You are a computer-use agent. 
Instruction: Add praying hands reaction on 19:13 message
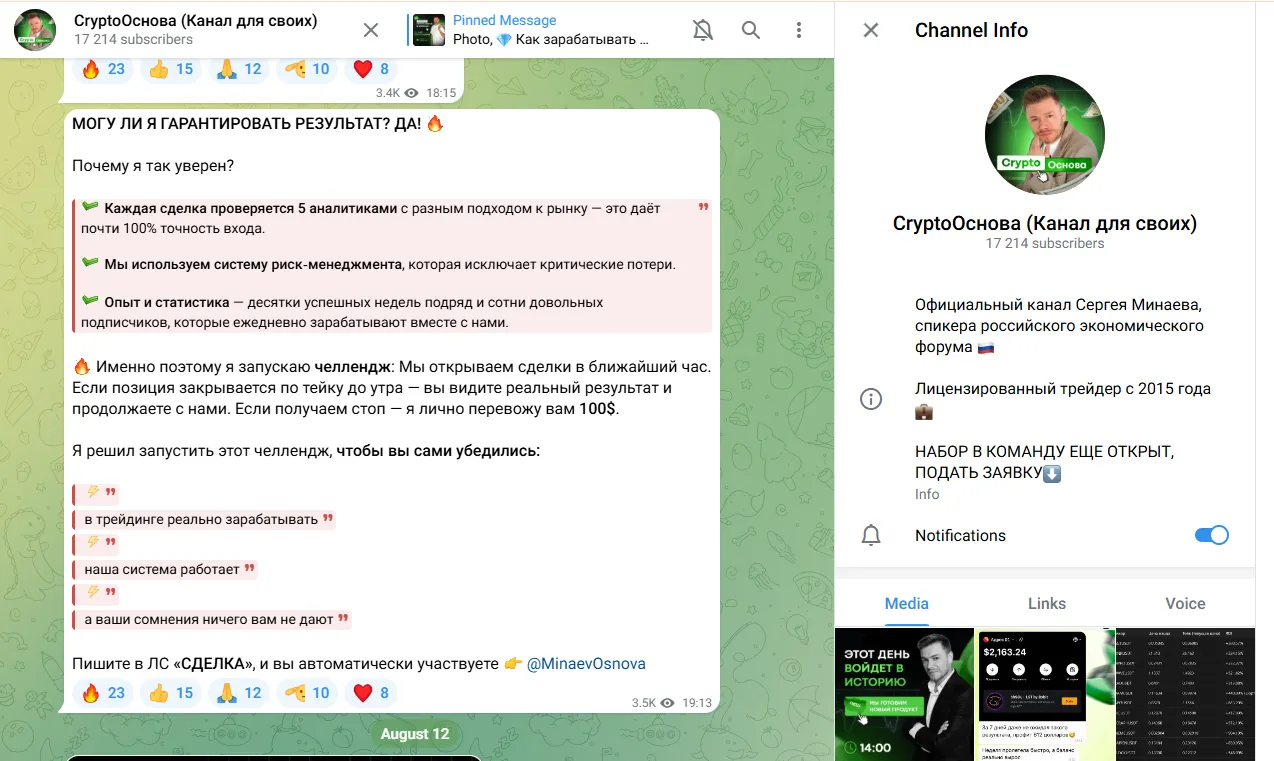pyautogui.click(x=239, y=692)
